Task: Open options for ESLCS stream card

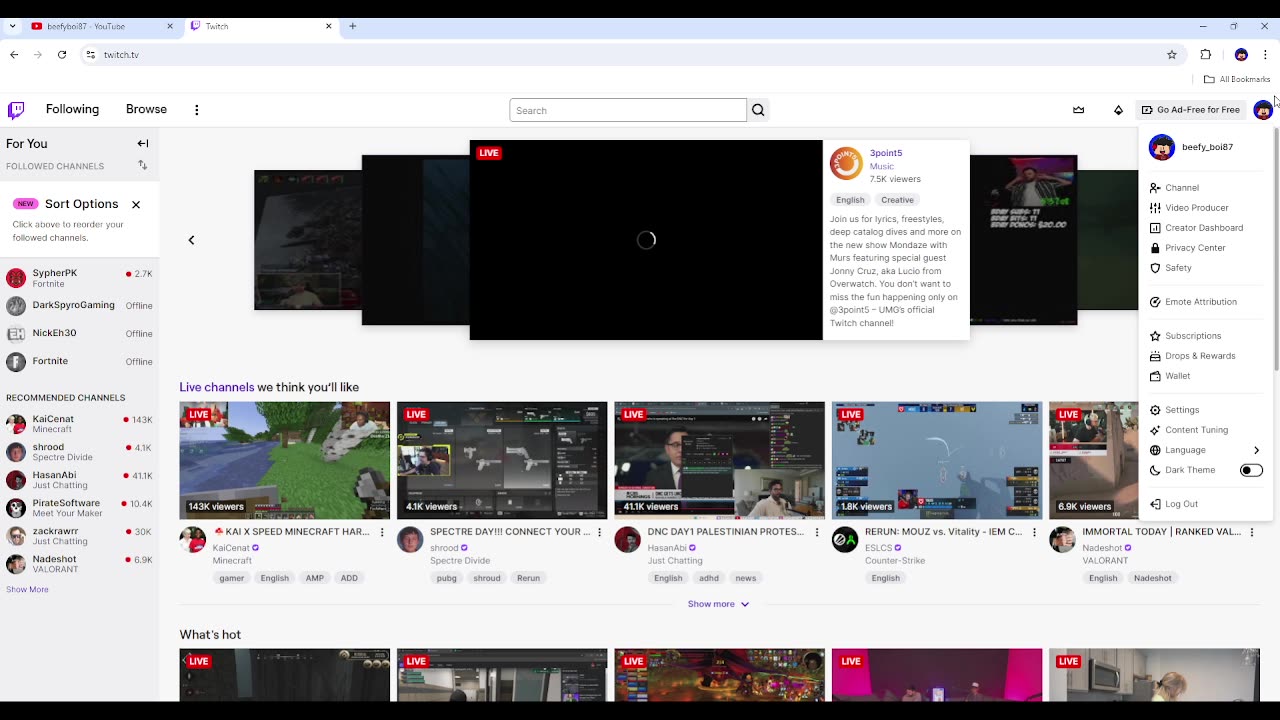Action: 1035,533
